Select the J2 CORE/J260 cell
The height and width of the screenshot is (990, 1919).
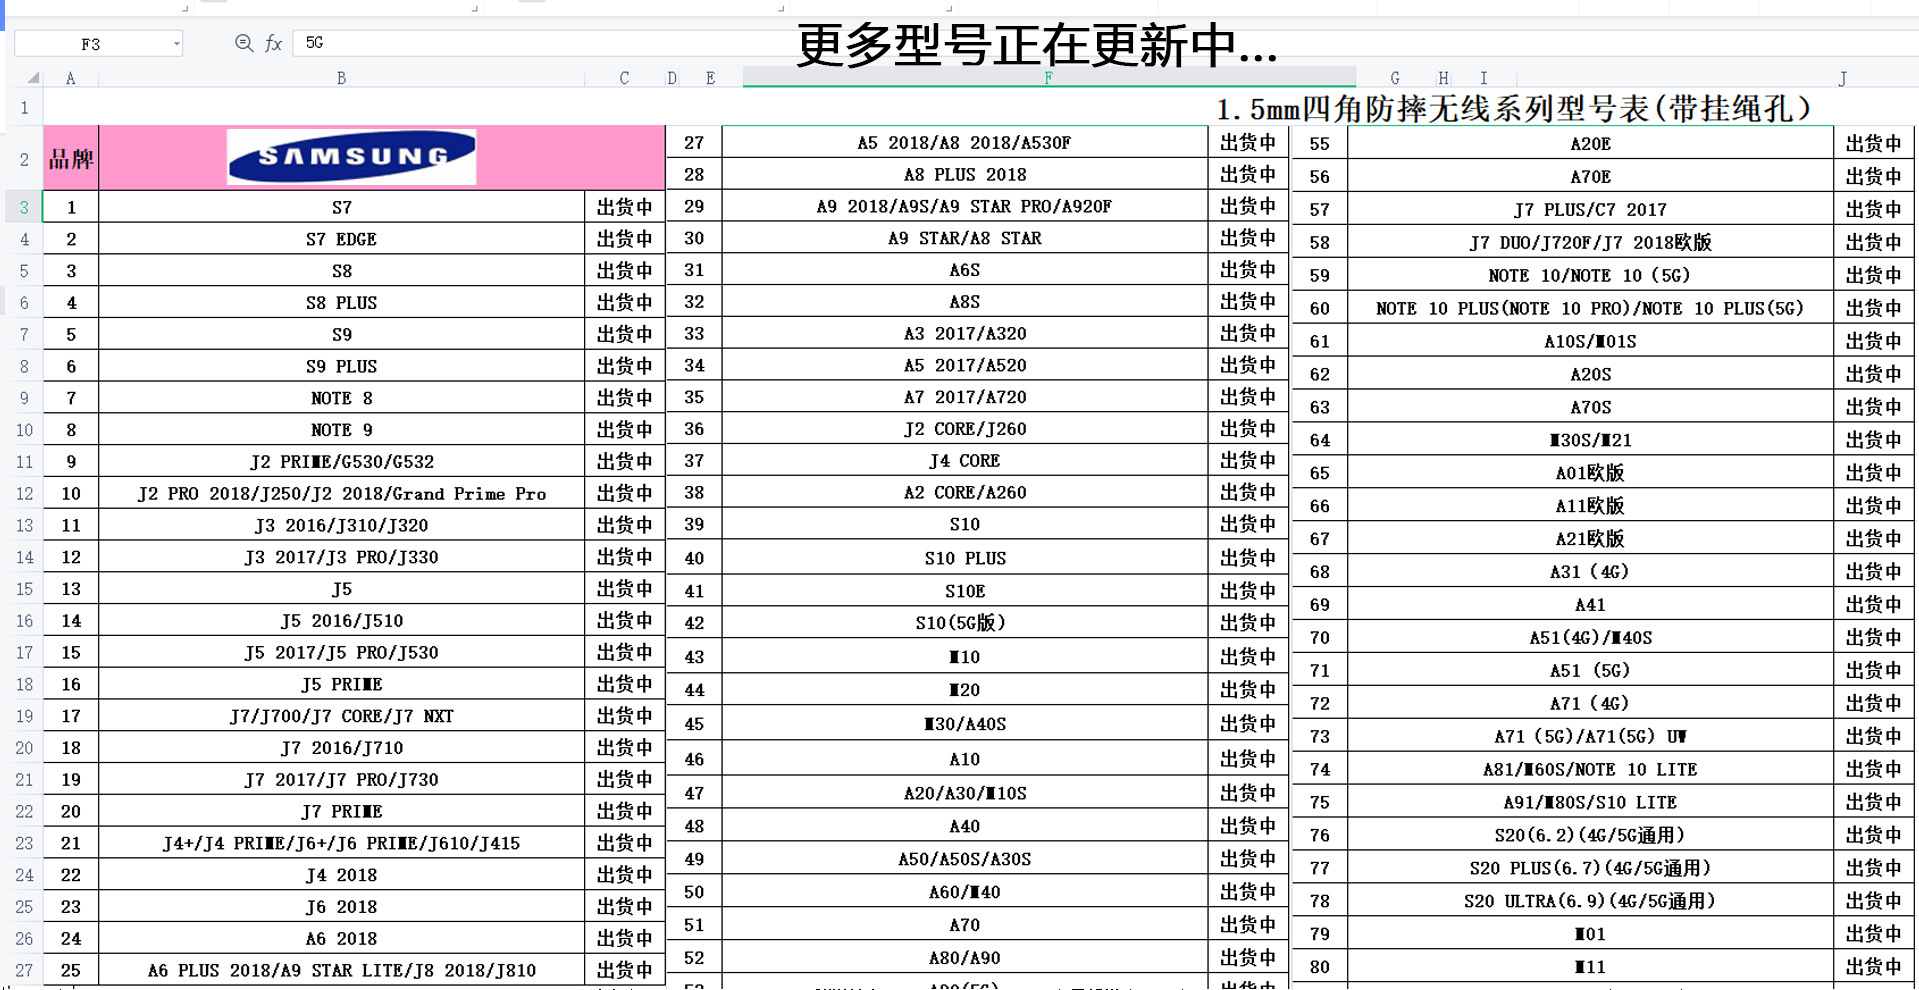click(964, 429)
